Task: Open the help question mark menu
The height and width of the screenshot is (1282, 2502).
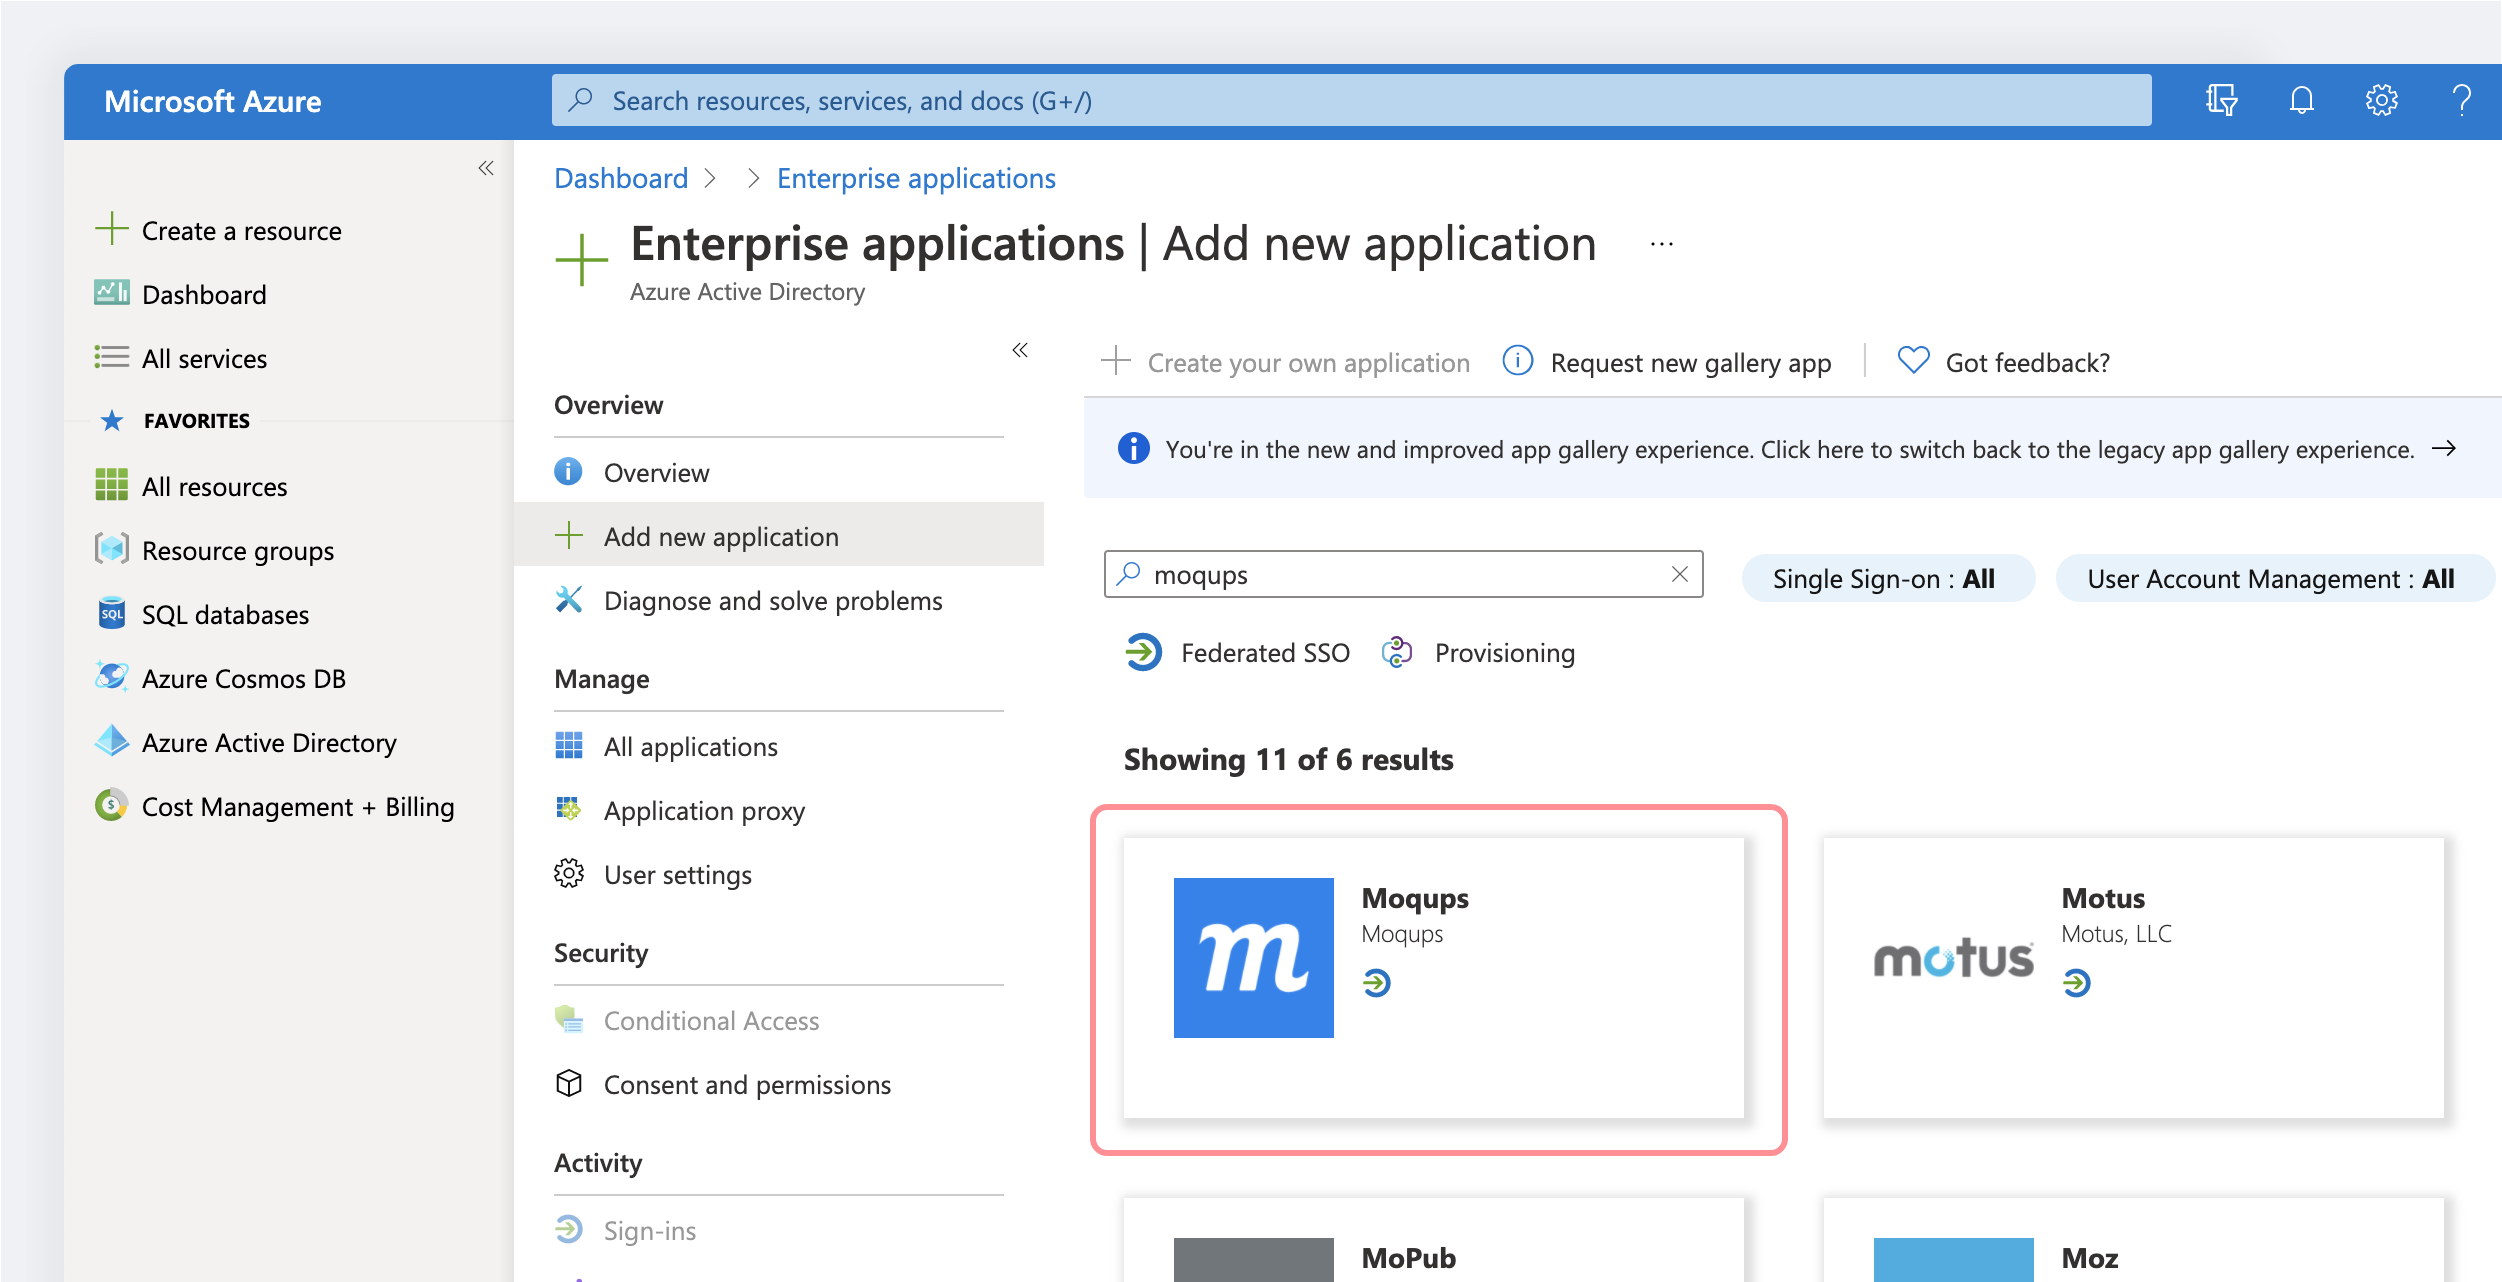Action: pos(2462,100)
